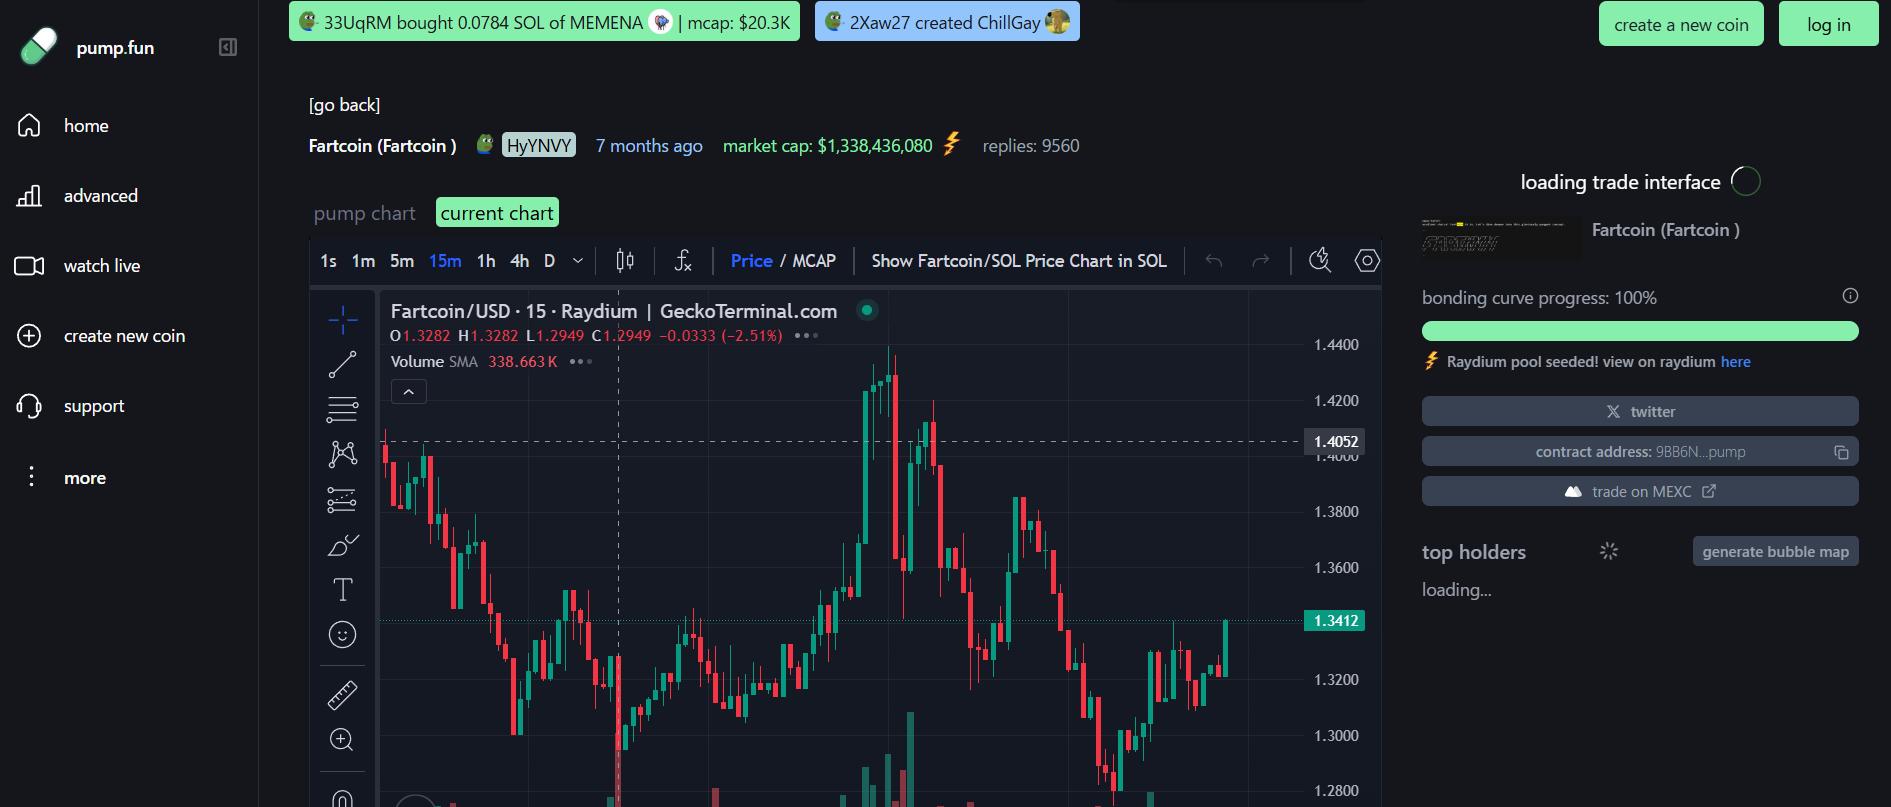Activate the zoom in tool
The width and height of the screenshot is (1891, 807).
(x=343, y=740)
